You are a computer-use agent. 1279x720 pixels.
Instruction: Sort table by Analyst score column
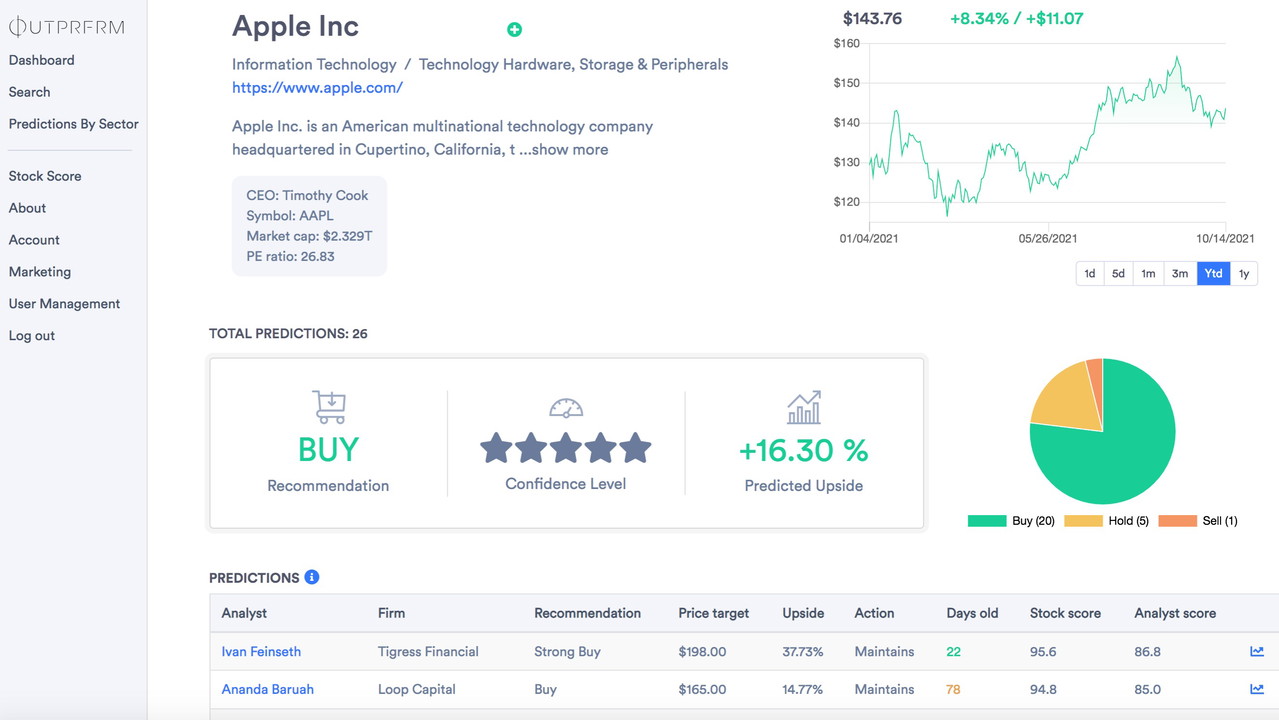pyautogui.click(x=1175, y=613)
